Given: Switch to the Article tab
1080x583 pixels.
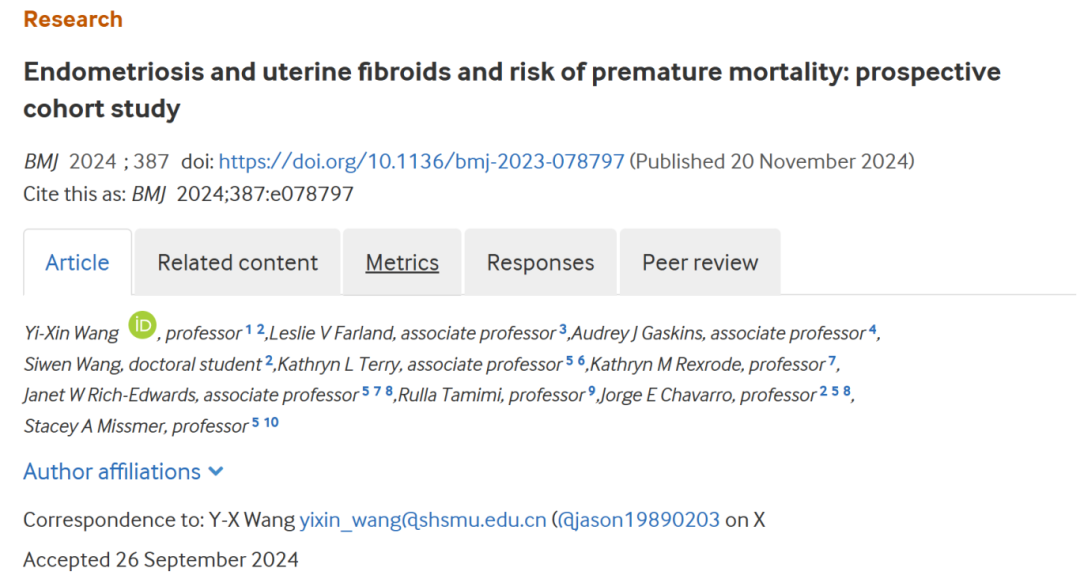Looking at the screenshot, I should pos(77,263).
